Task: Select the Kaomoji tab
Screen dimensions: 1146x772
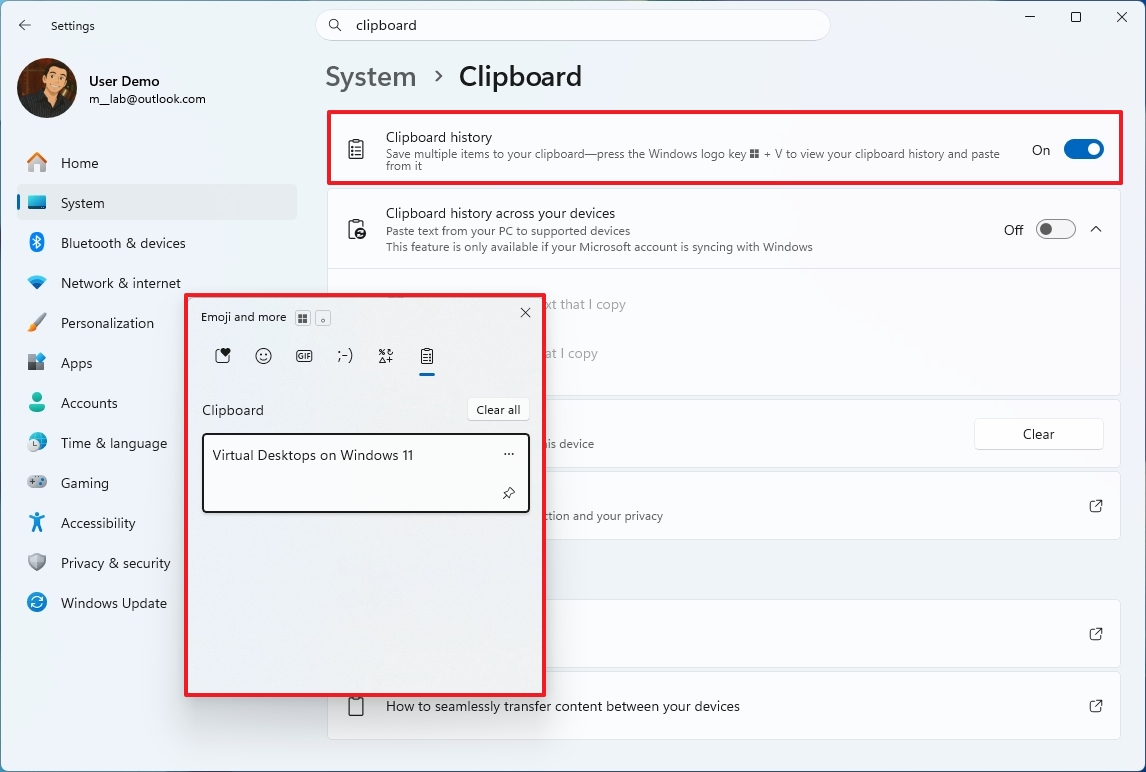Action: click(x=345, y=355)
